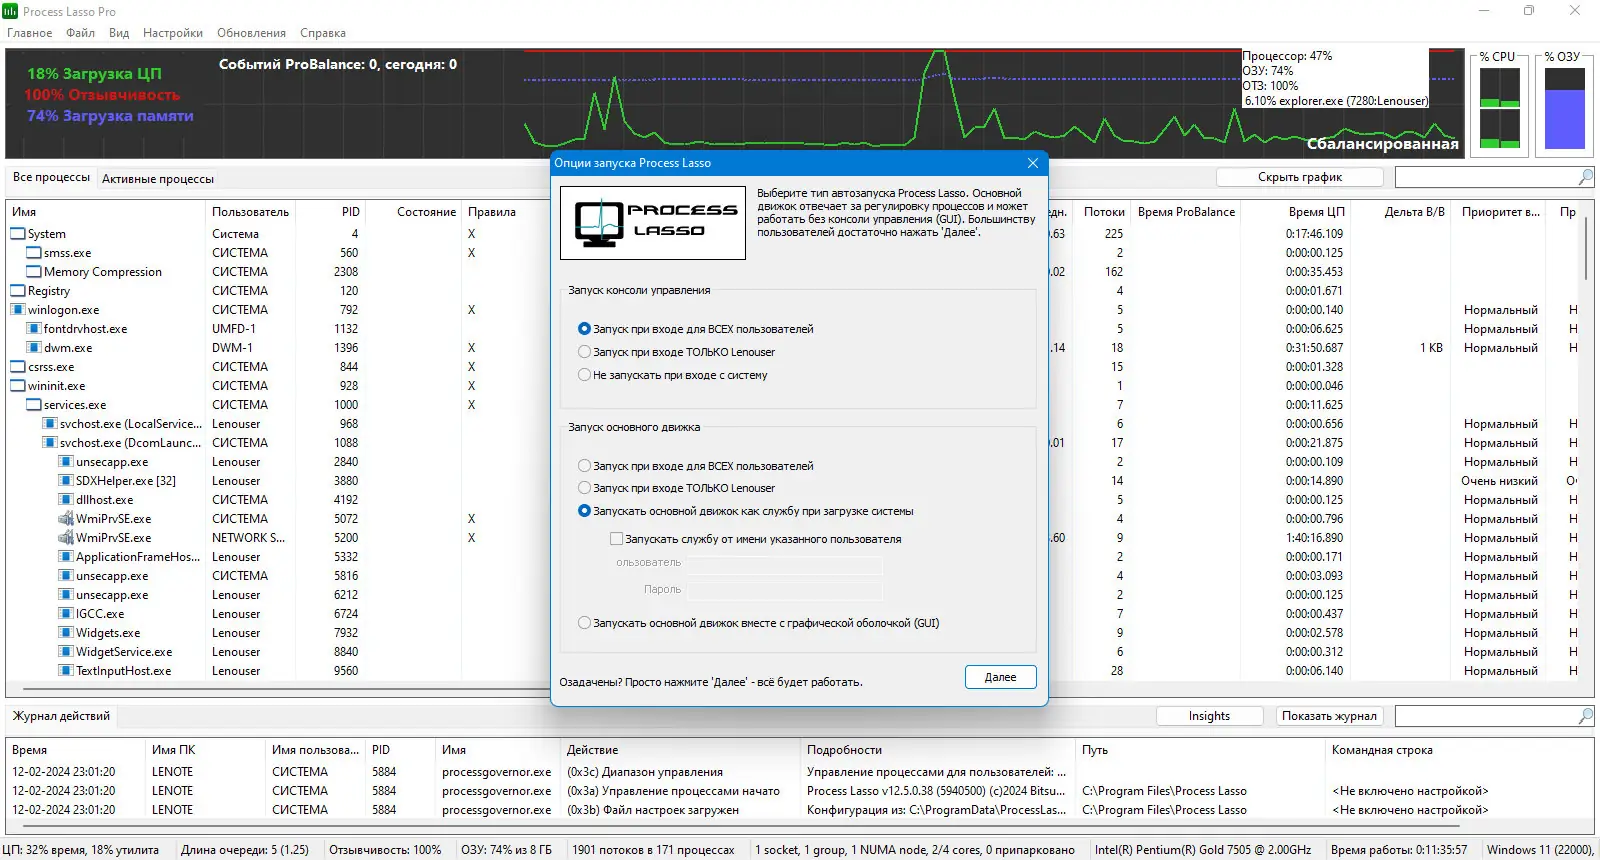Image resolution: width=1600 pixels, height=860 pixels.
Task: Click the dllhost.exe process icon
Action: (x=66, y=500)
